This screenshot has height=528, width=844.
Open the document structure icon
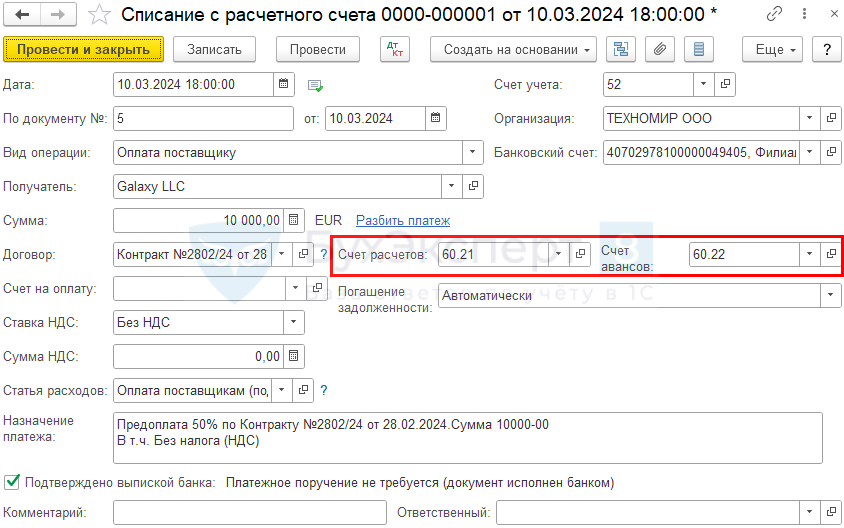621,49
